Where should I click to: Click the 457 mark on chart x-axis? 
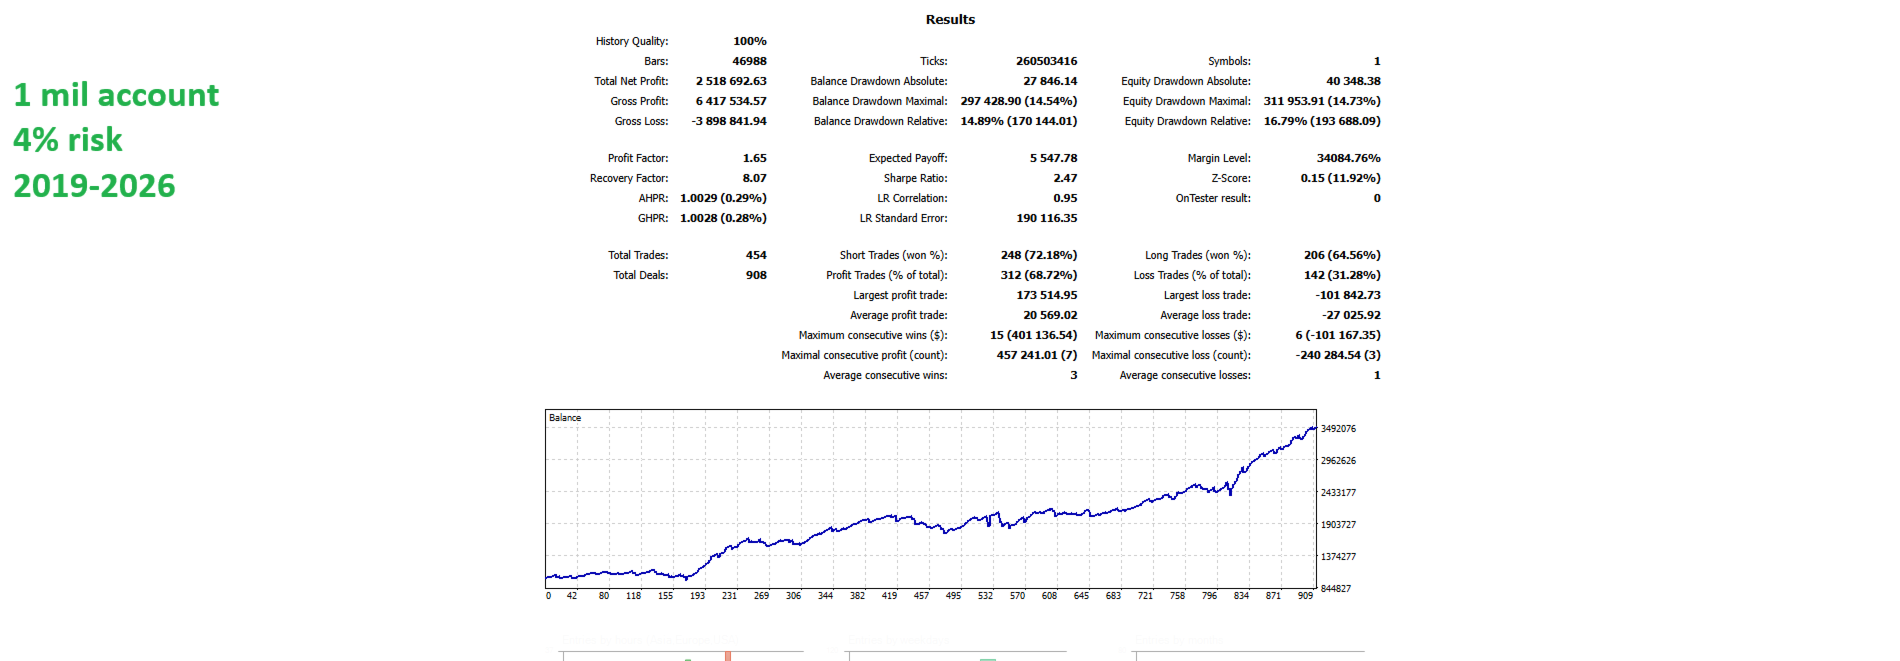(921, 595)
